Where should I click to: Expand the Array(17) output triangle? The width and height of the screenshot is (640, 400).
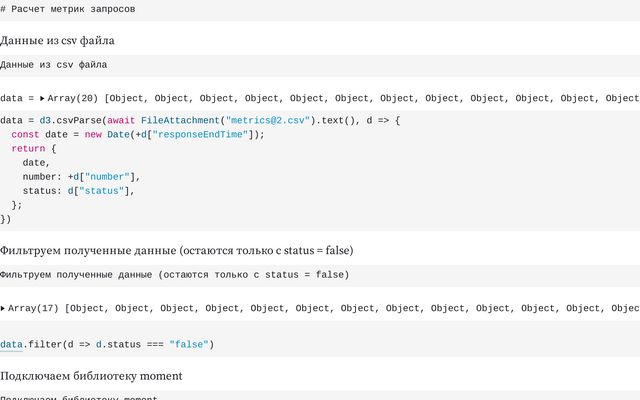coord(3,309)
